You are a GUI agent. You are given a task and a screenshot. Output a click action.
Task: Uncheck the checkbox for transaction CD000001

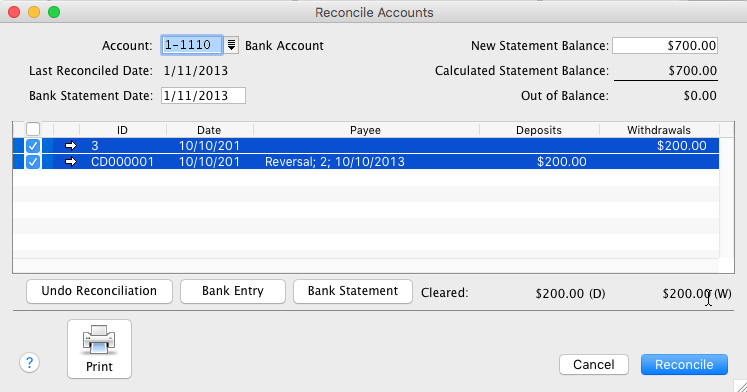[33, 162]
